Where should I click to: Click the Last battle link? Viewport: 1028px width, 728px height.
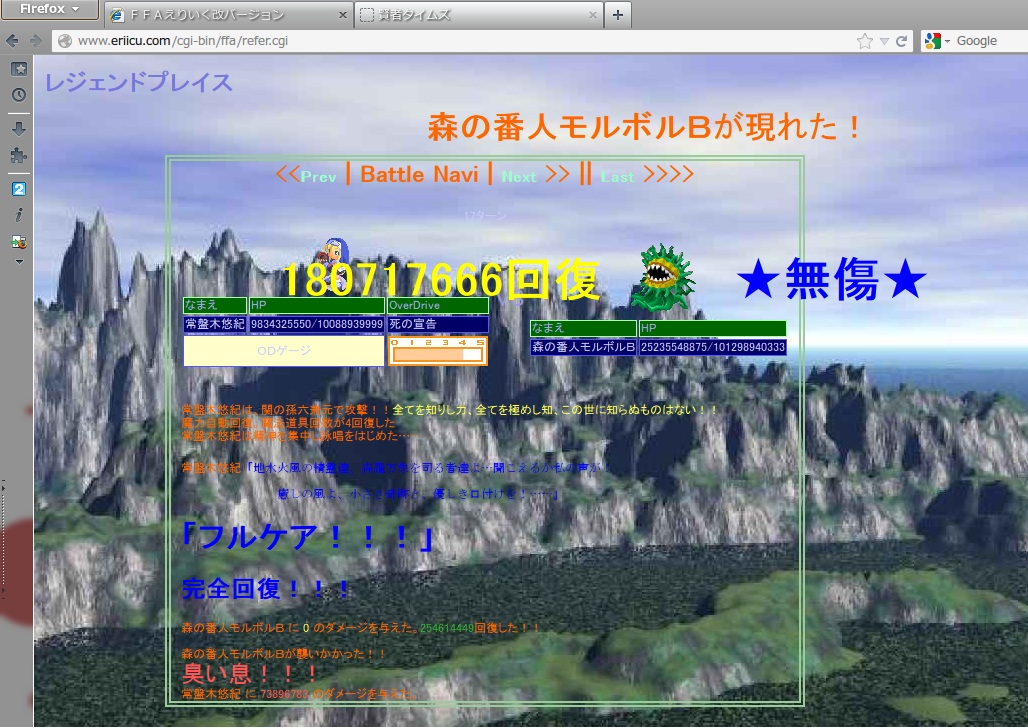(618, 177)
